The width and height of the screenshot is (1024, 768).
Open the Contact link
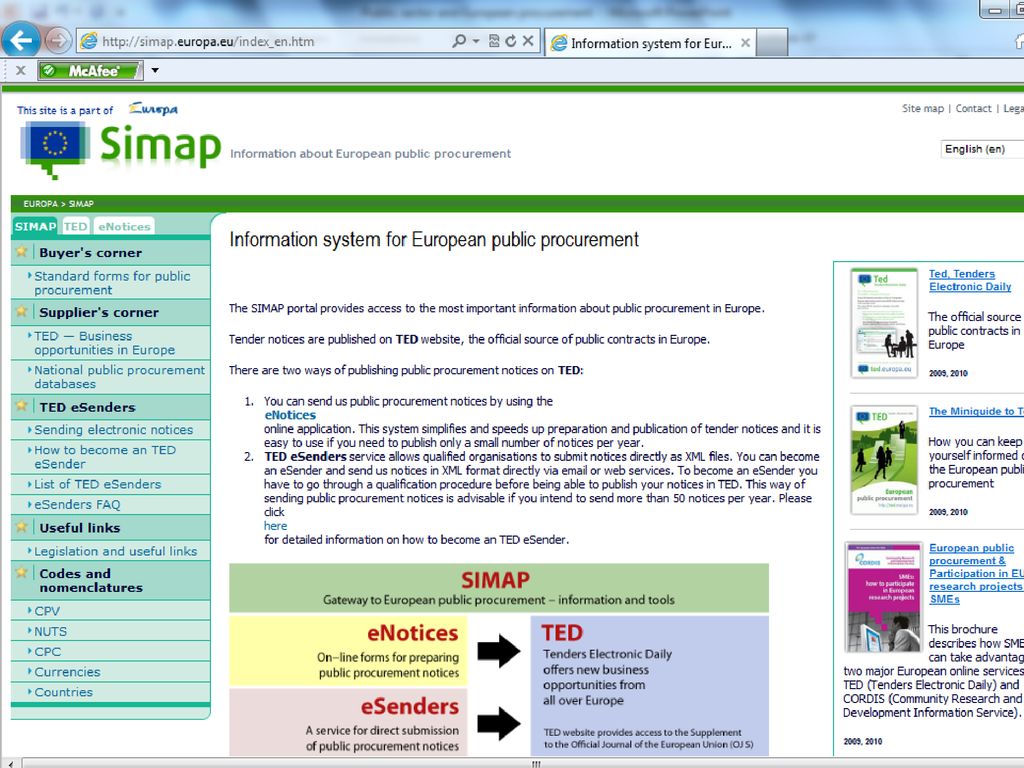[x=973, y=108]
